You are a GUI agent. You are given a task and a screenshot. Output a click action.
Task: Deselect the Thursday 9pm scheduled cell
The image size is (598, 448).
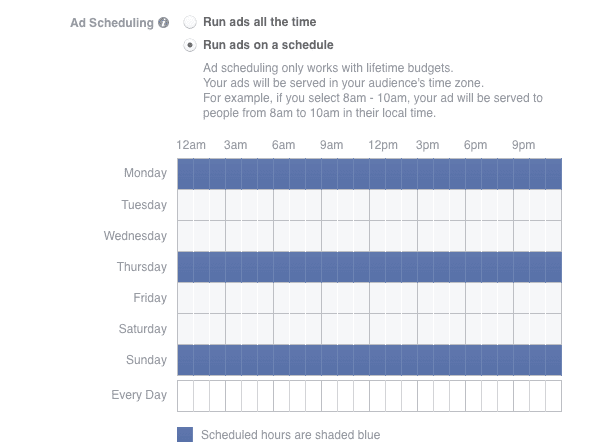522,267
